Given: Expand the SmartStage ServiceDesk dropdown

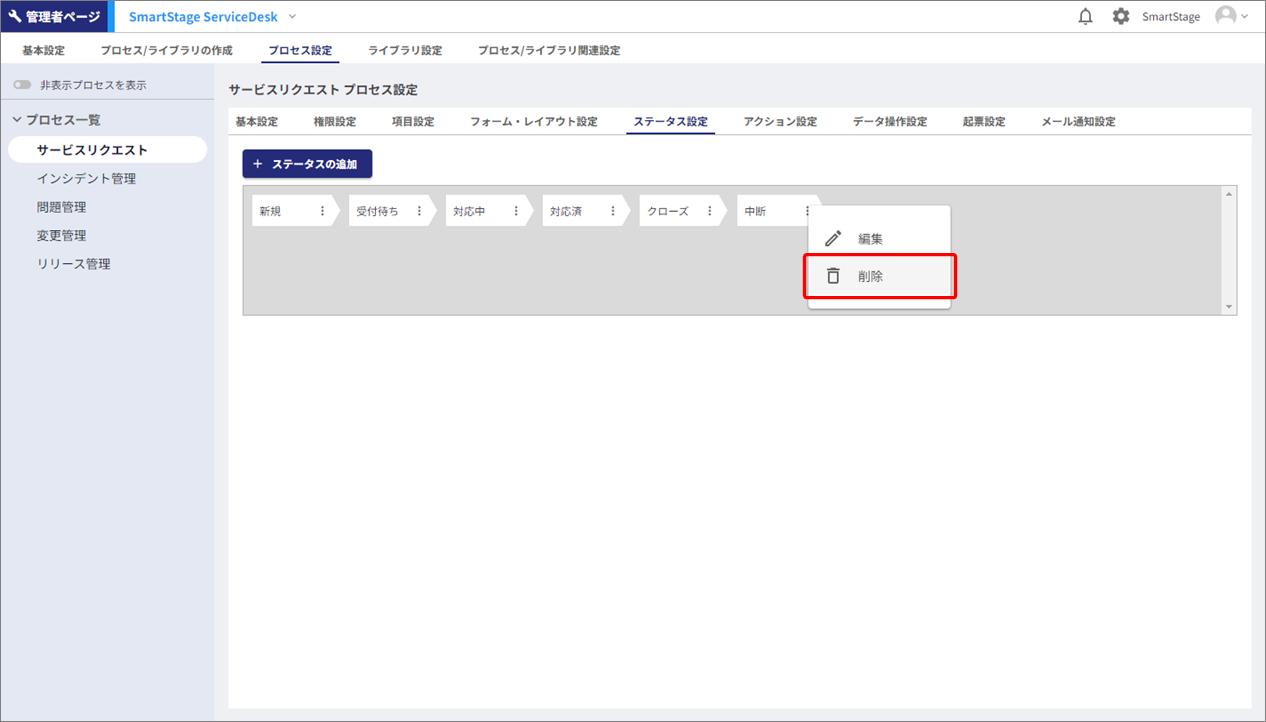Looking at the screenshot, I should click(292, 17).
